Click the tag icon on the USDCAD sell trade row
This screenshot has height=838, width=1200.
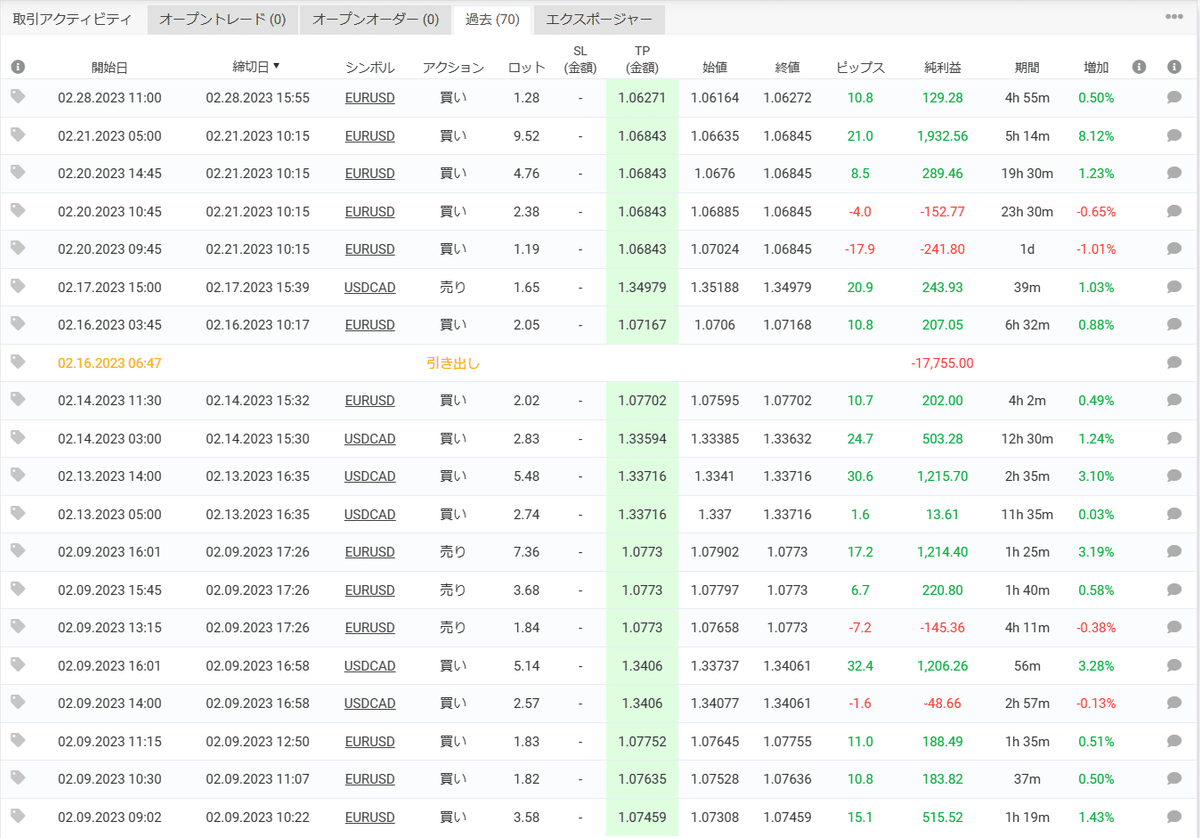[17, 287]
